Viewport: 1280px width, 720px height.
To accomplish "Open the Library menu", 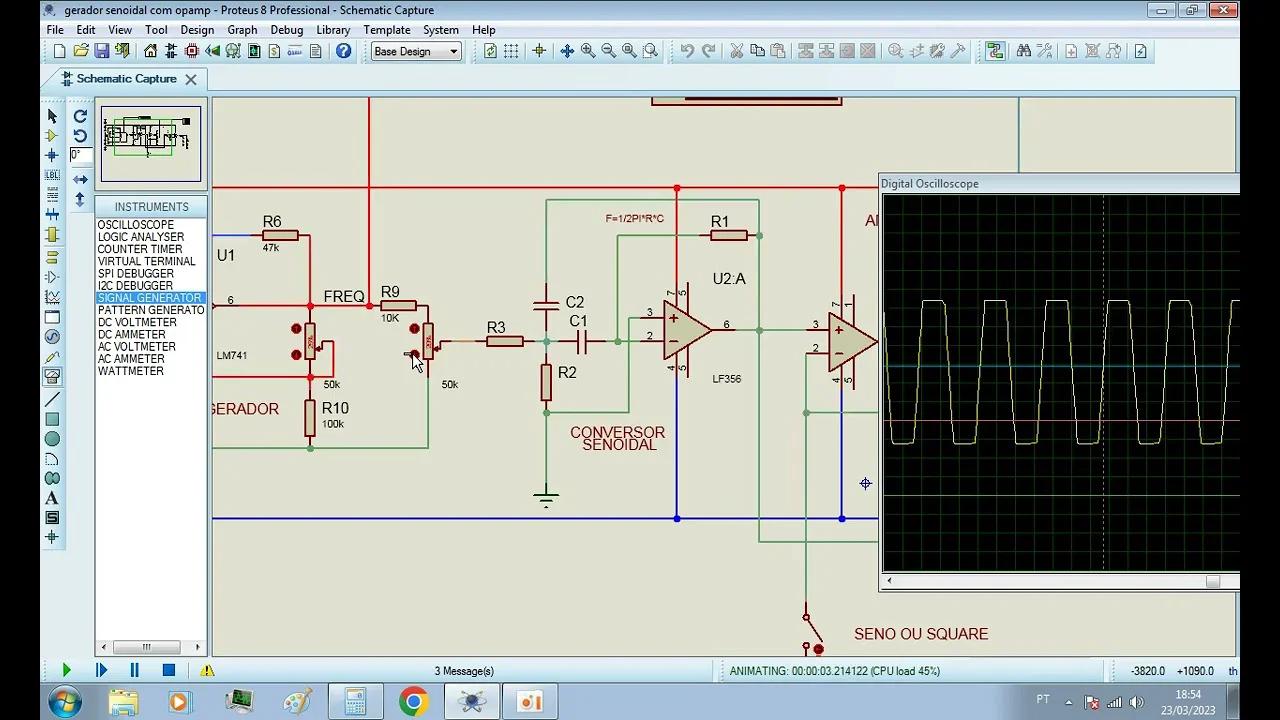I will pos(333,30).
